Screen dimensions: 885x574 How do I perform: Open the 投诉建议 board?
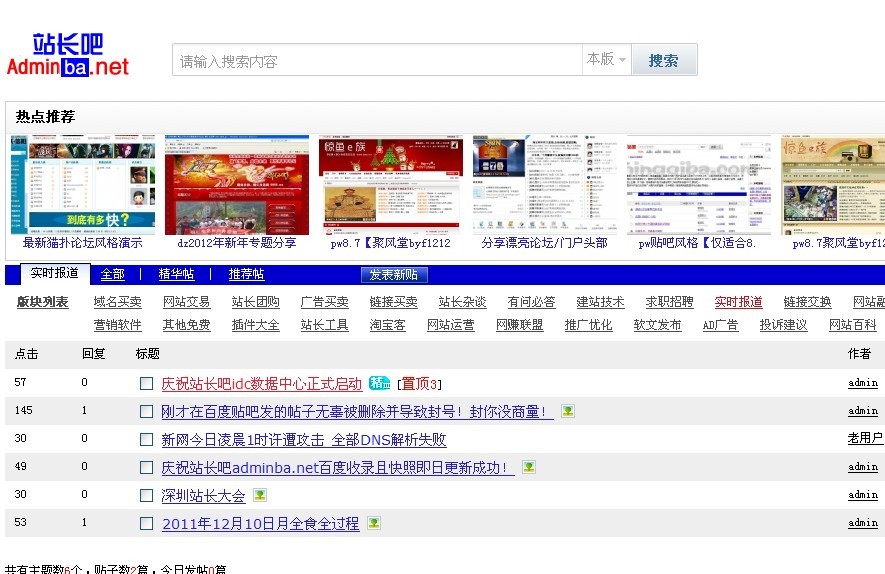coord(783,325)
